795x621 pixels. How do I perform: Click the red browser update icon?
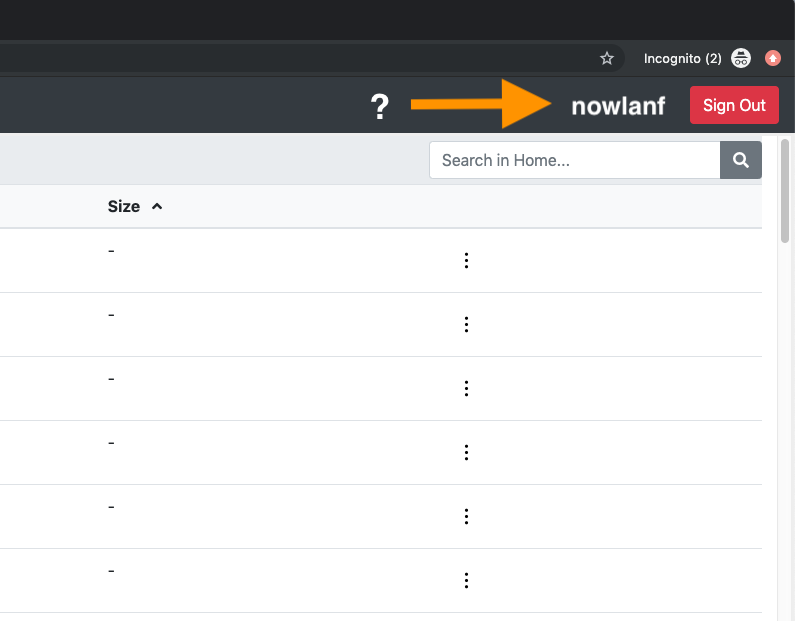(772, 58)
